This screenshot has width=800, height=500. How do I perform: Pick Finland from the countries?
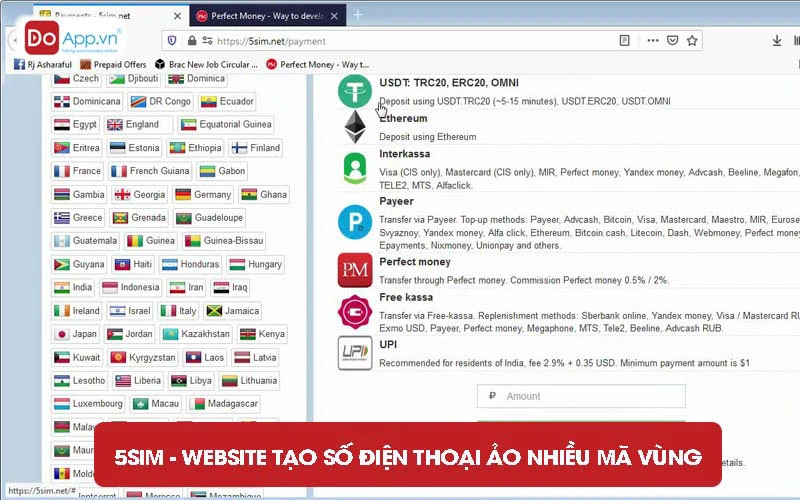click(x=256, y=148)
